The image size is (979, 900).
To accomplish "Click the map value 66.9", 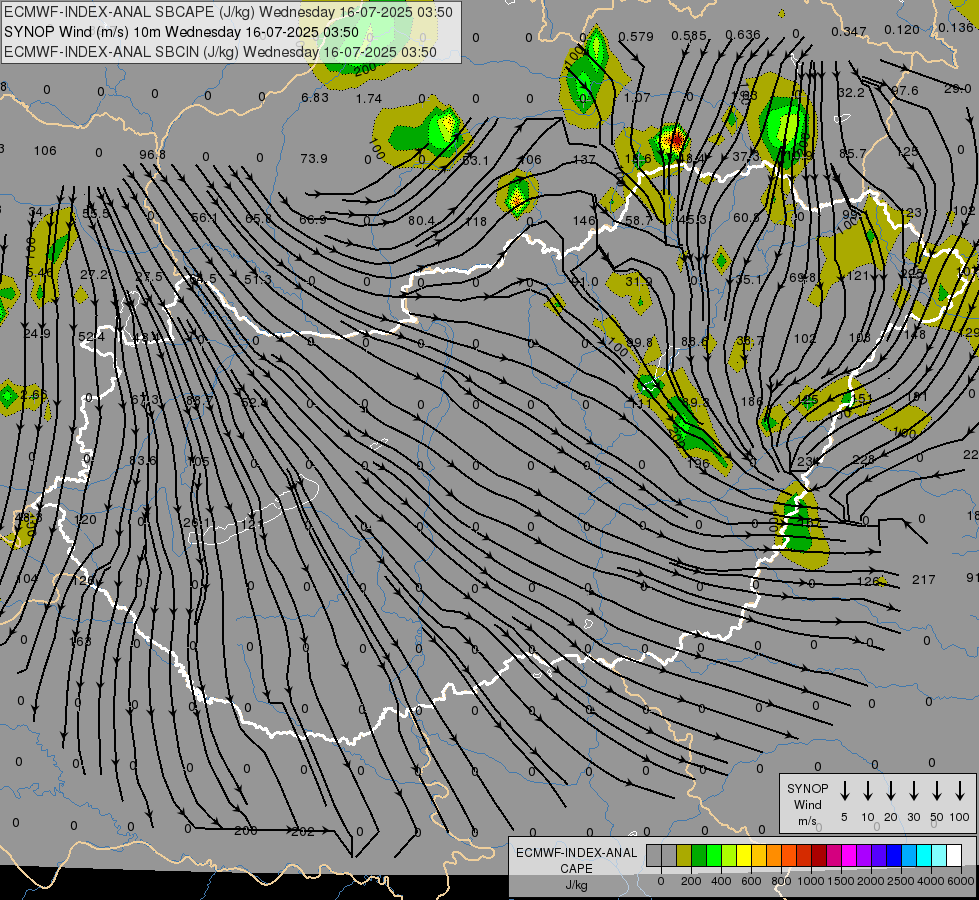I will pyautogui.click(x=313, y=219).
